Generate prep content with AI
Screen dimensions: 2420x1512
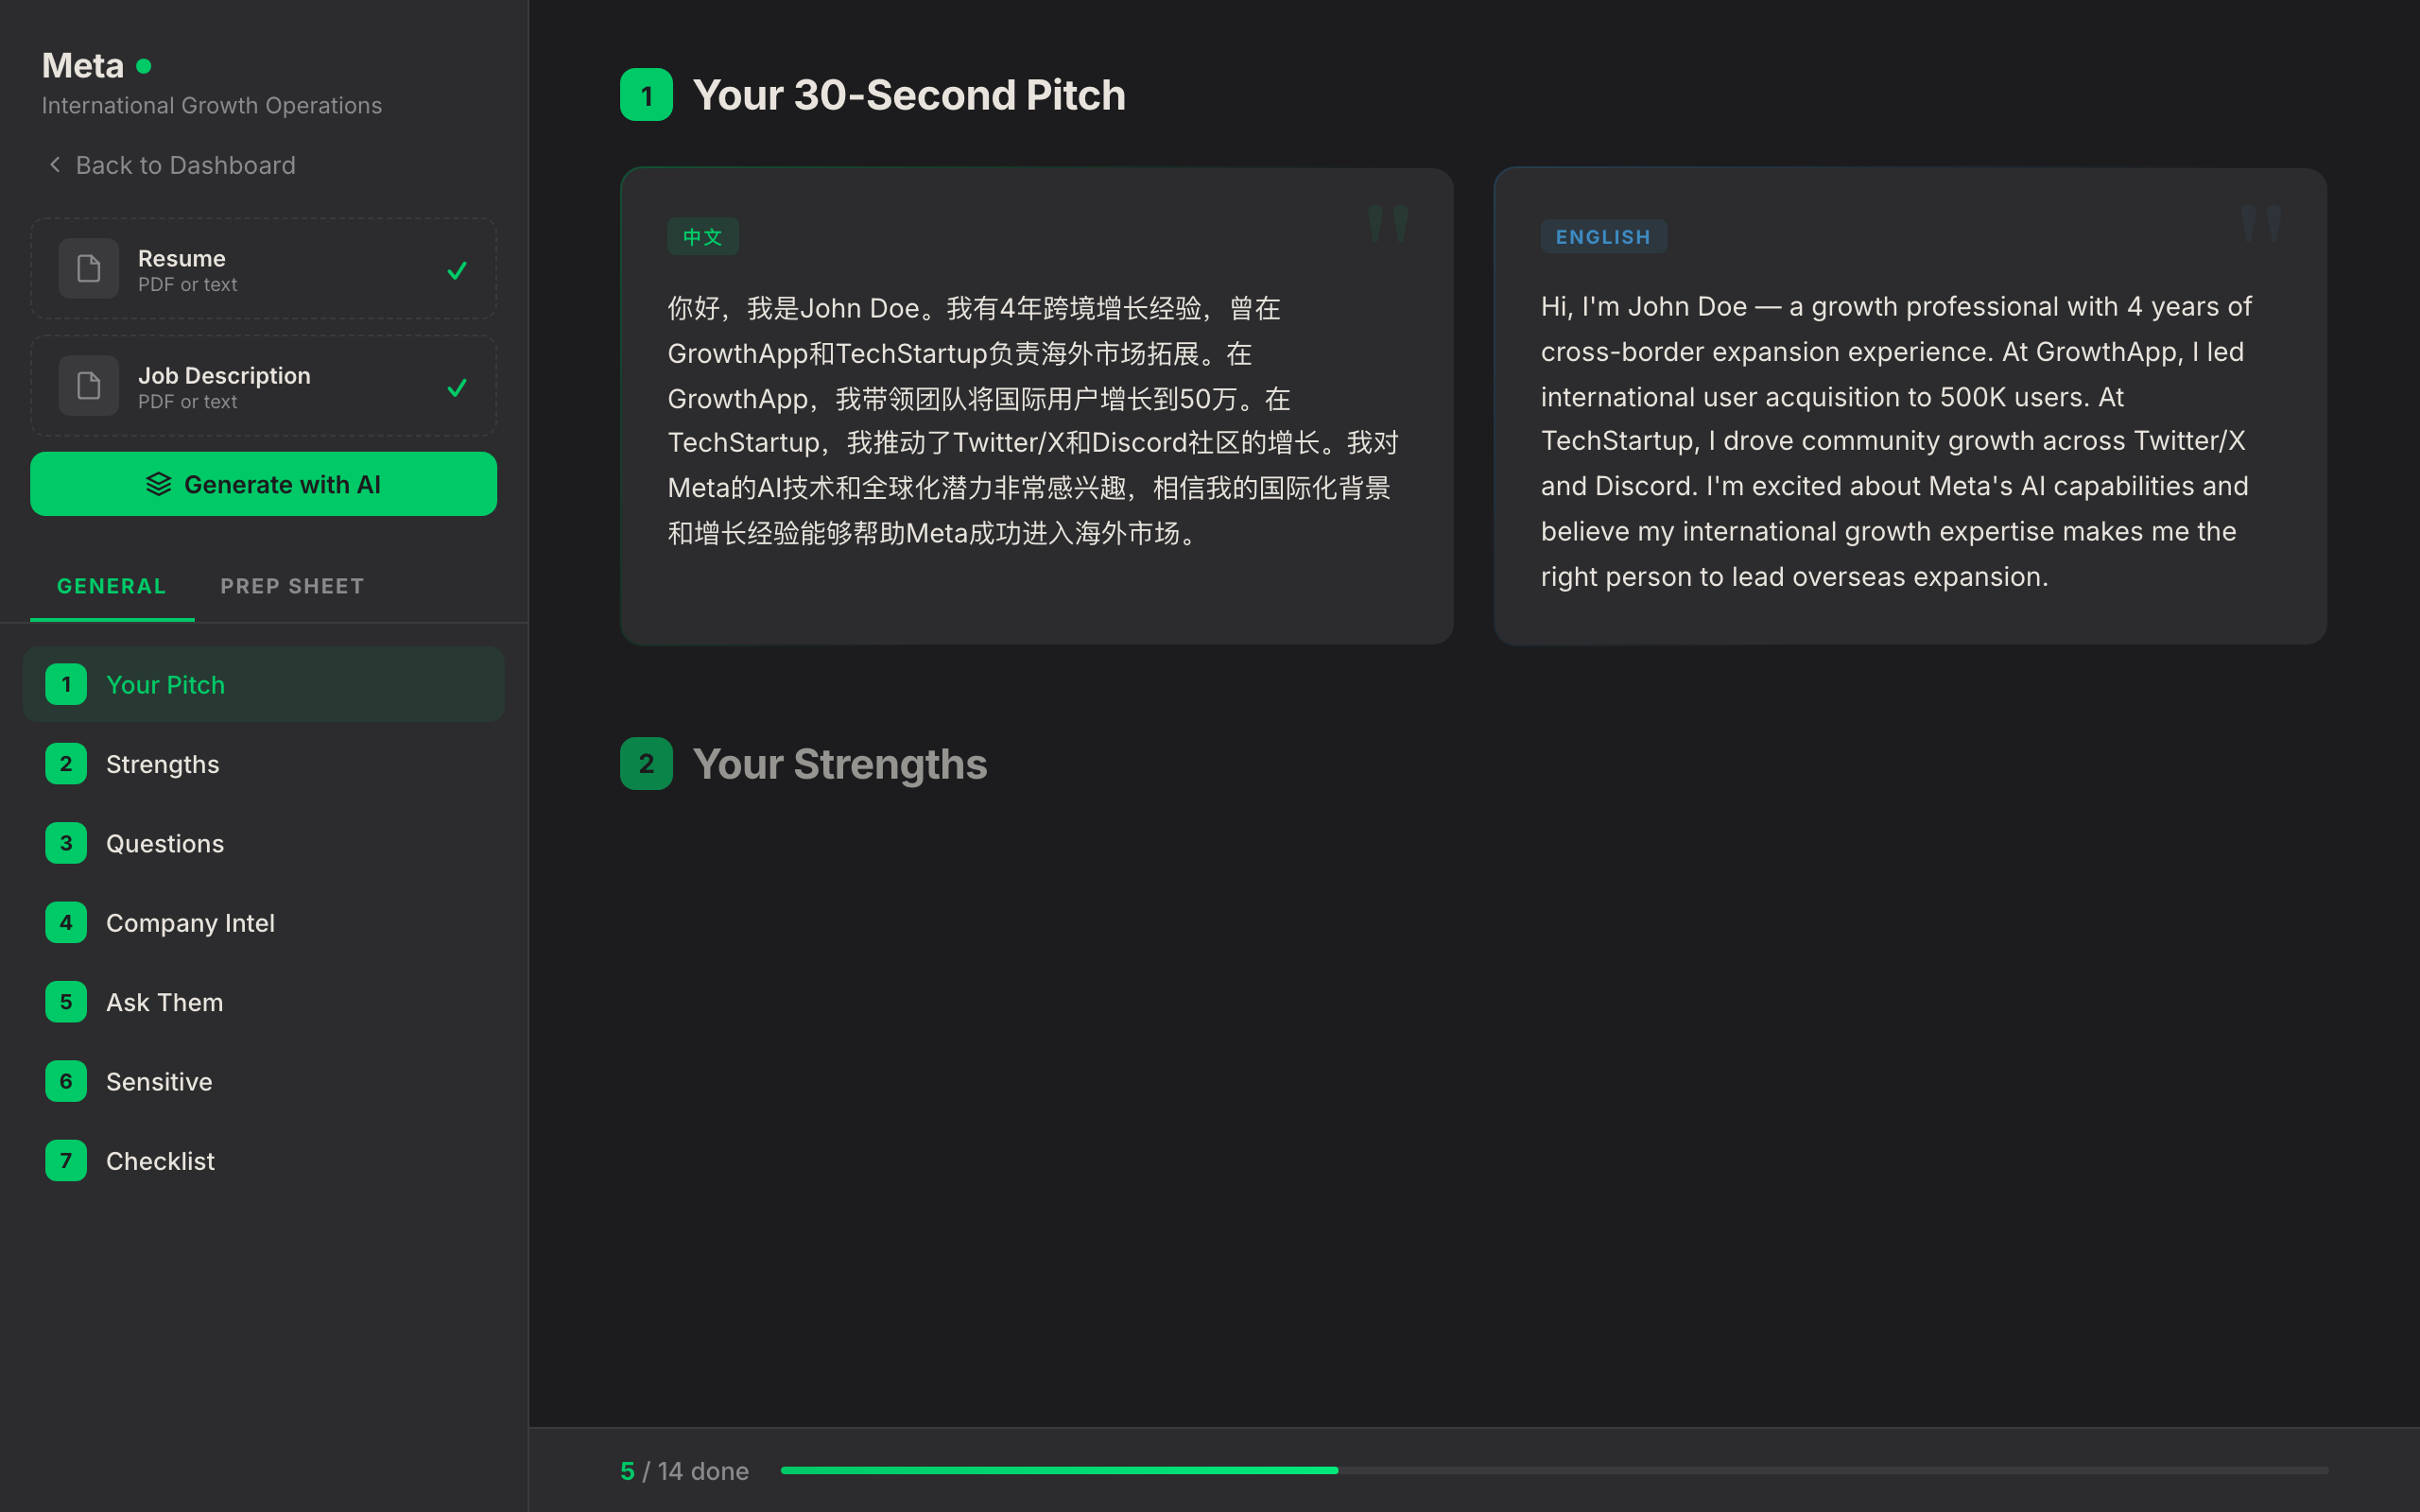[263, 484]
